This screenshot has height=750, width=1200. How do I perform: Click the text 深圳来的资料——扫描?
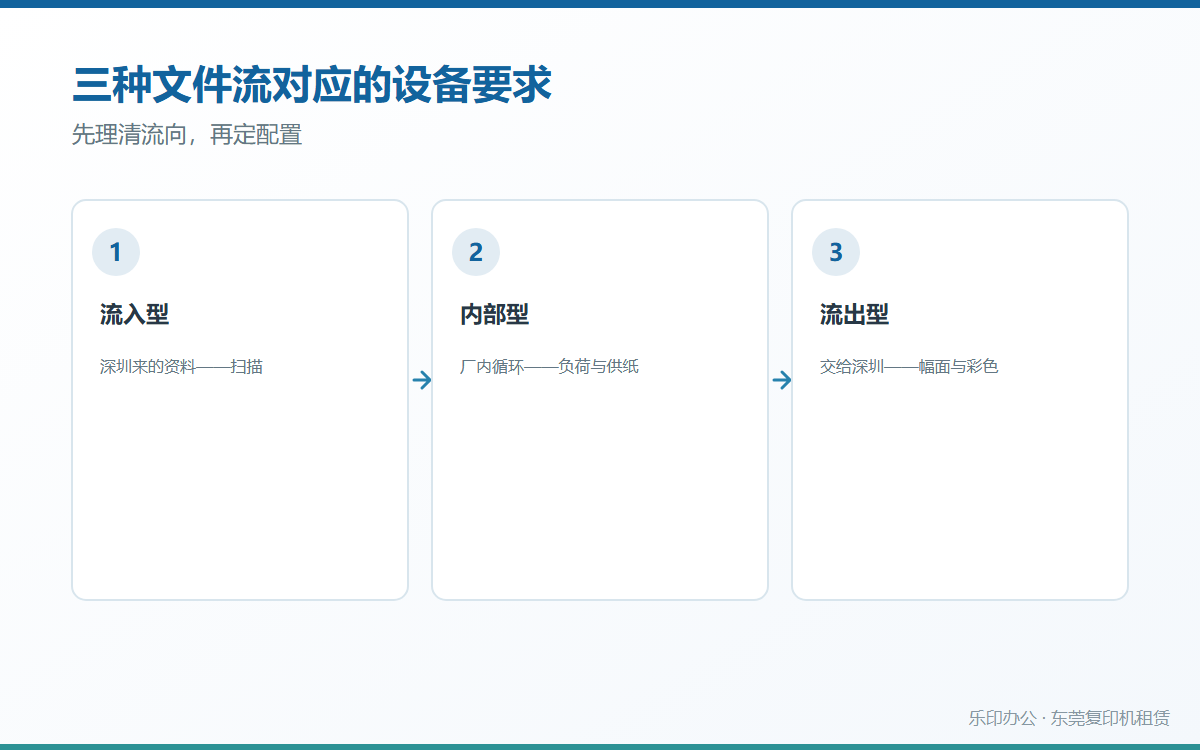pyautogui.click(x=182, y=367)
